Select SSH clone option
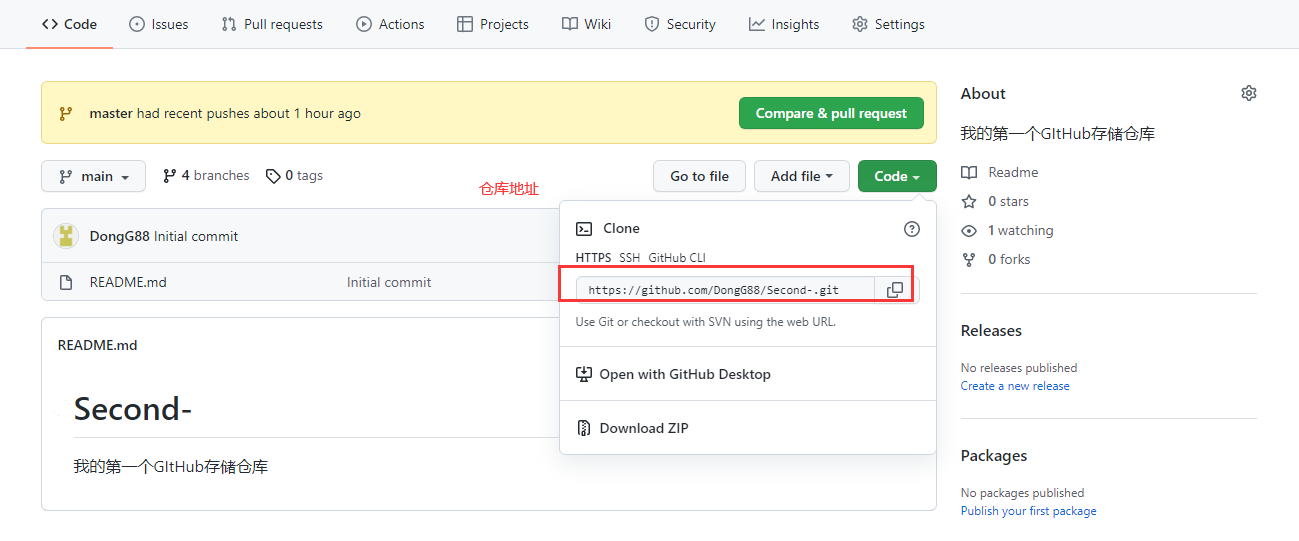Image resolution: width=1299 pixels, height=541 pixels. pos(629,257)
